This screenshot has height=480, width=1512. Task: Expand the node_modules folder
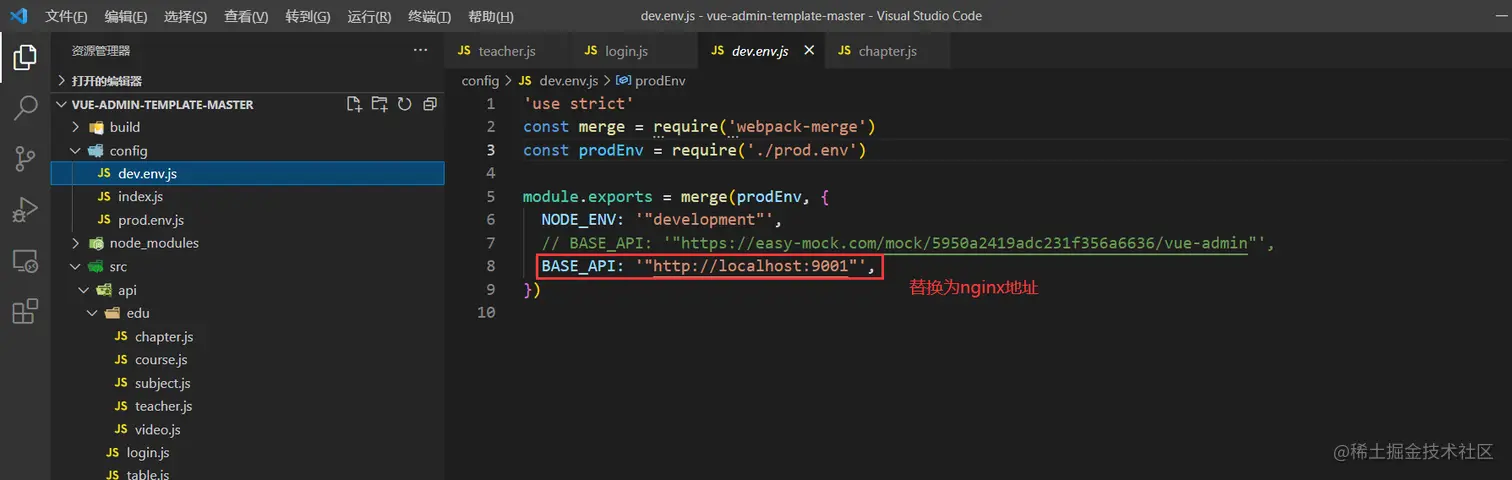(154, 243)
